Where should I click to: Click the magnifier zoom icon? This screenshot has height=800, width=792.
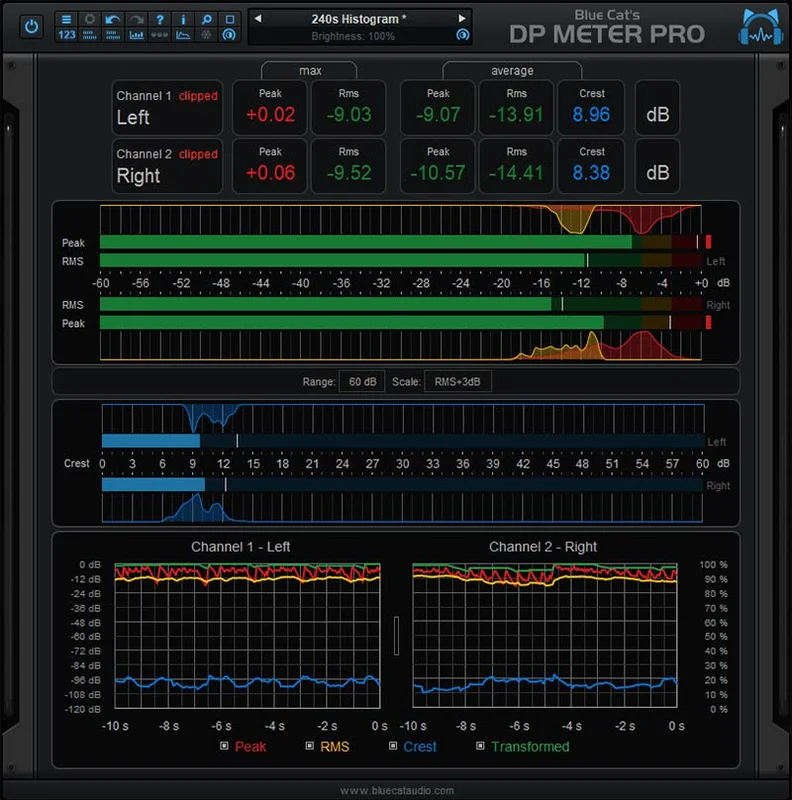[207, 19]
